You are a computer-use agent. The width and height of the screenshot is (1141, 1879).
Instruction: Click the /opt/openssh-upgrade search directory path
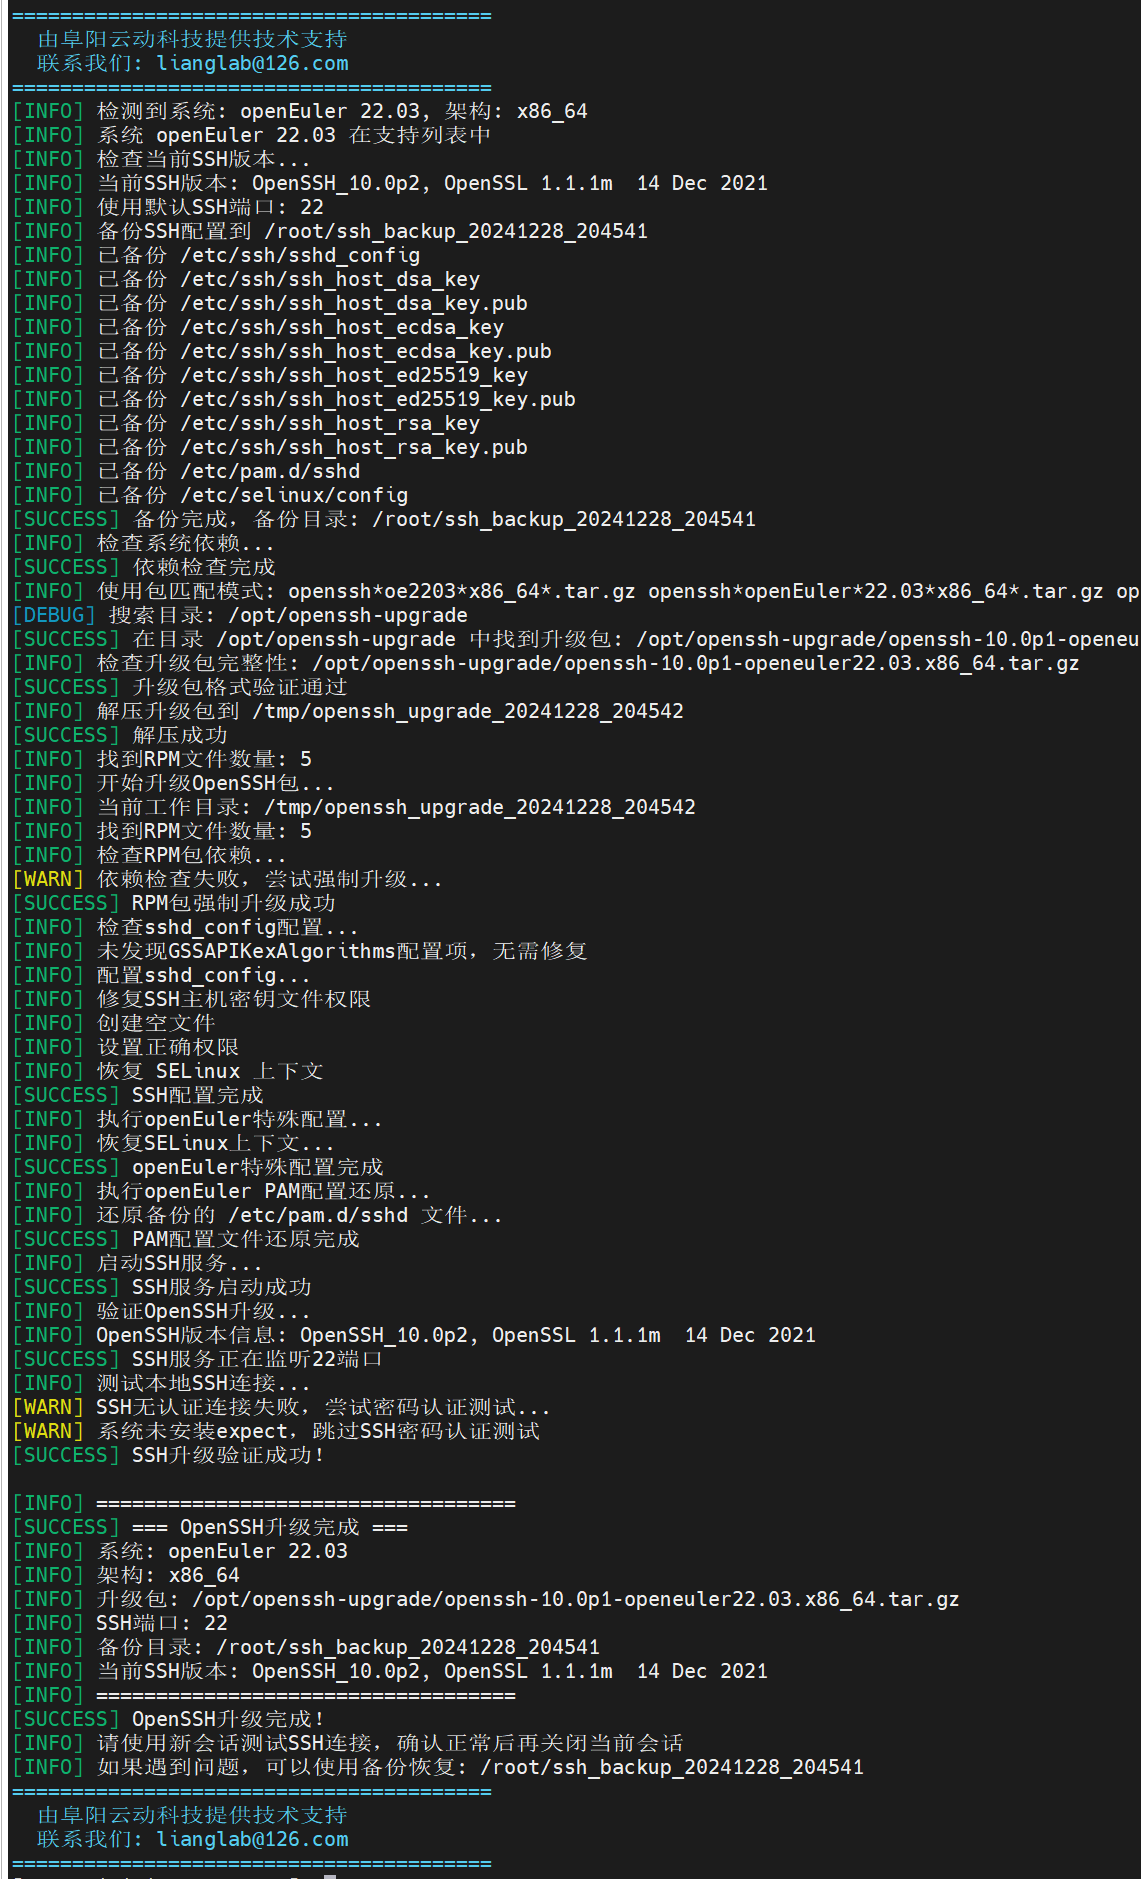(x=348, y=616)
